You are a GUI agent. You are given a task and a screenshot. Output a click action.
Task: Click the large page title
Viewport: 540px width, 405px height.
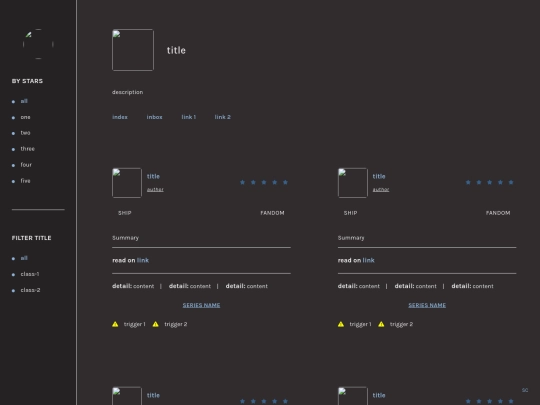pos(176,50)
